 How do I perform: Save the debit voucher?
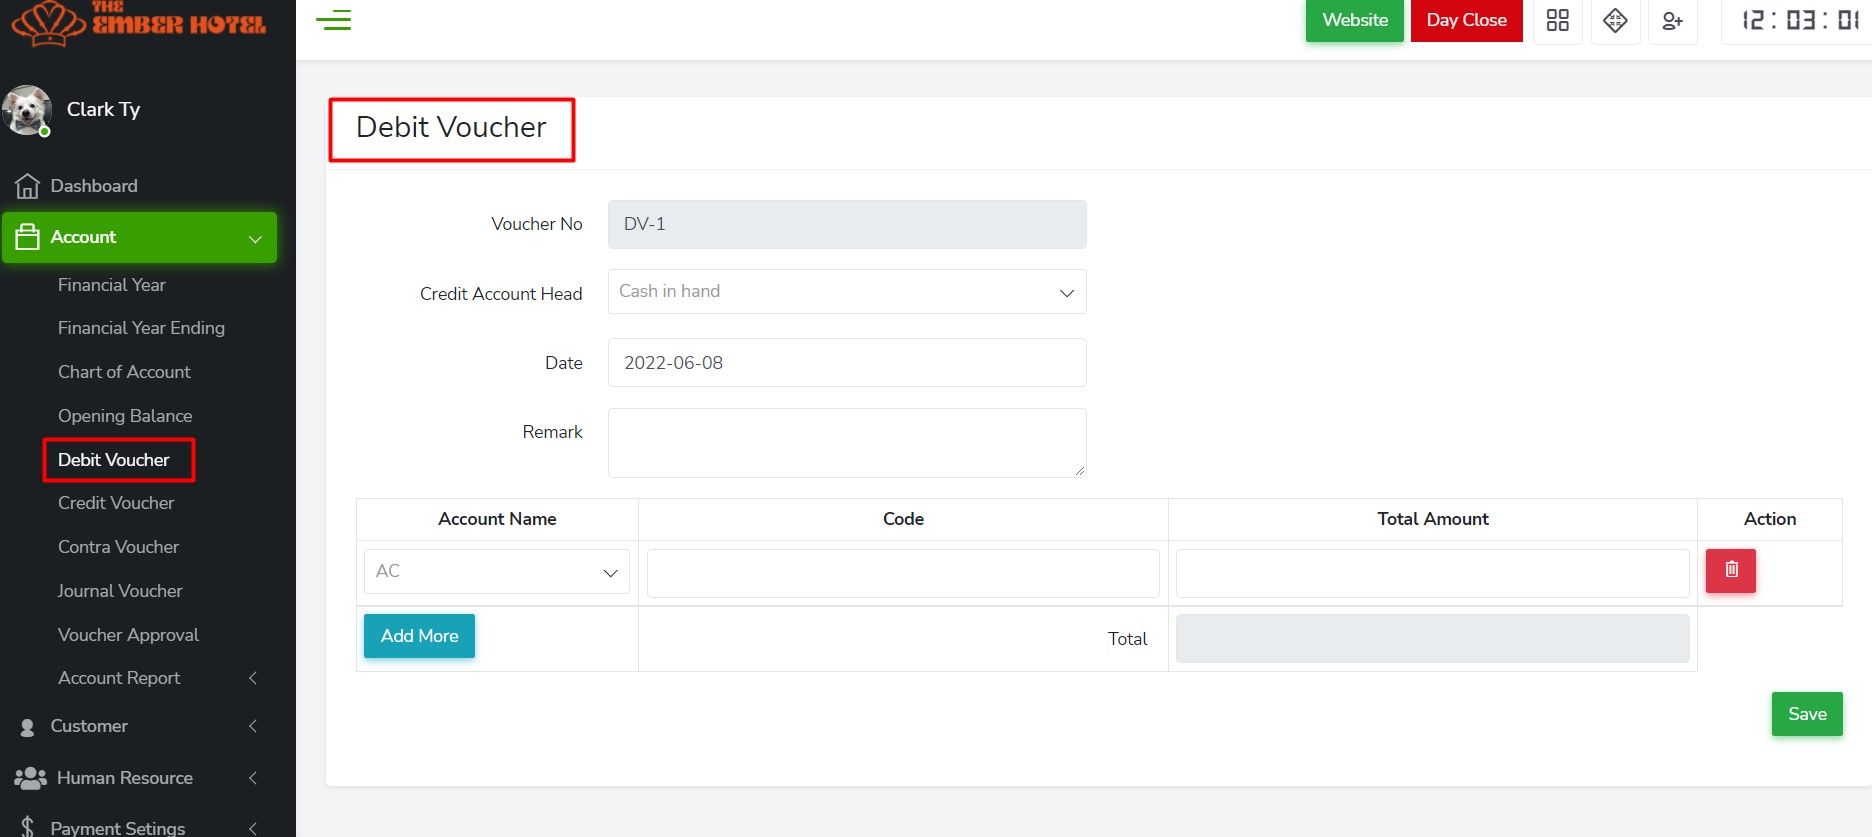coord(1806,714)
